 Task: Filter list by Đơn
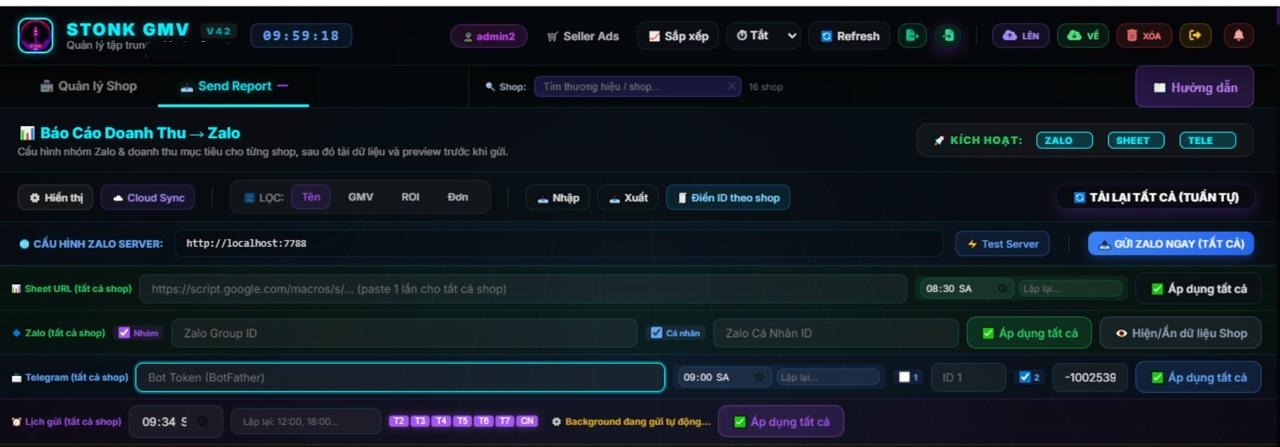click(458, 197)
